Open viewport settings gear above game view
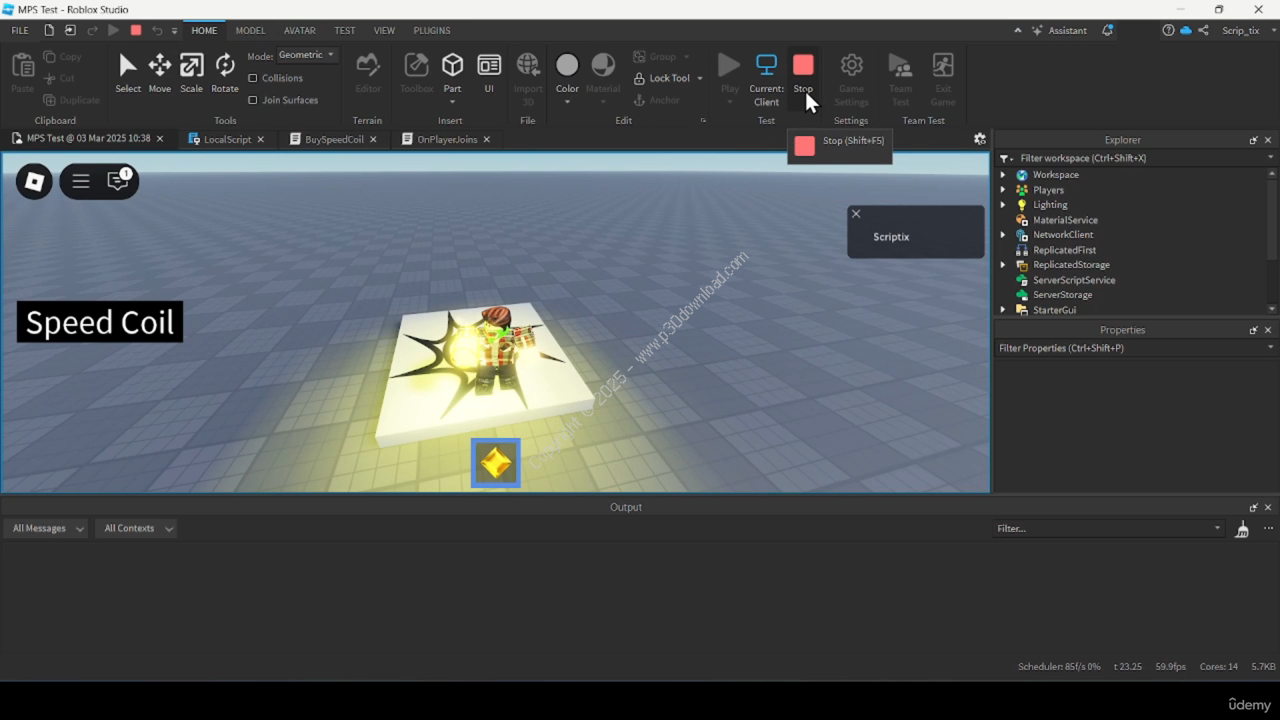Viewport: 1280px width, 720px height. [x=980, y=139]
